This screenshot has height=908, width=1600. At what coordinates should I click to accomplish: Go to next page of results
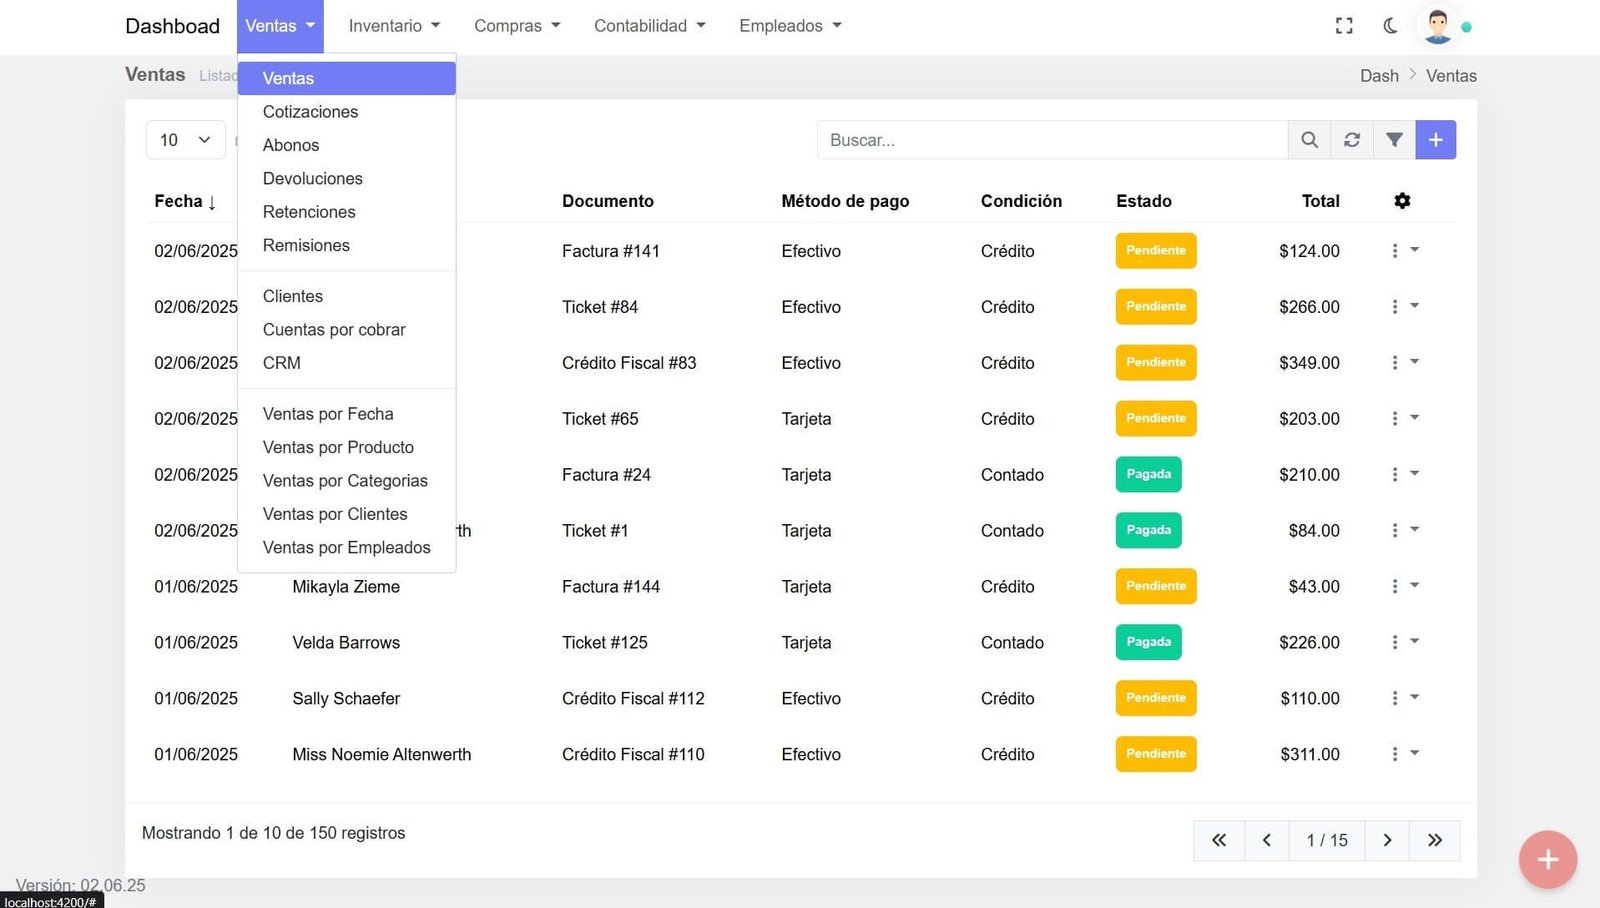point(1387,840)
